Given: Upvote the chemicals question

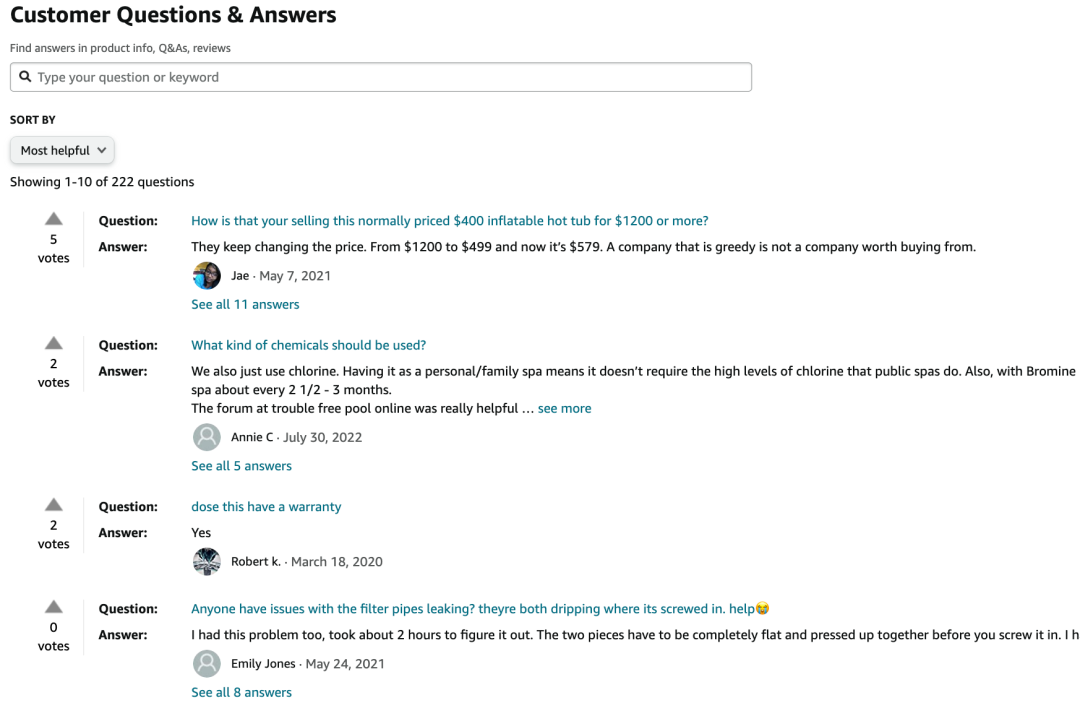Looking at the screenshot, I should (54, 343).
